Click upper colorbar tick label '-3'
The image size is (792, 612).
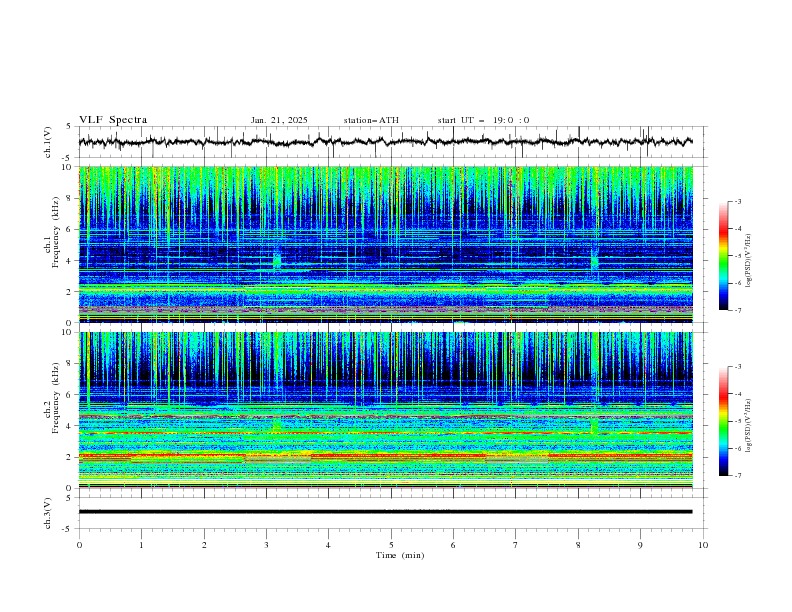737,201
